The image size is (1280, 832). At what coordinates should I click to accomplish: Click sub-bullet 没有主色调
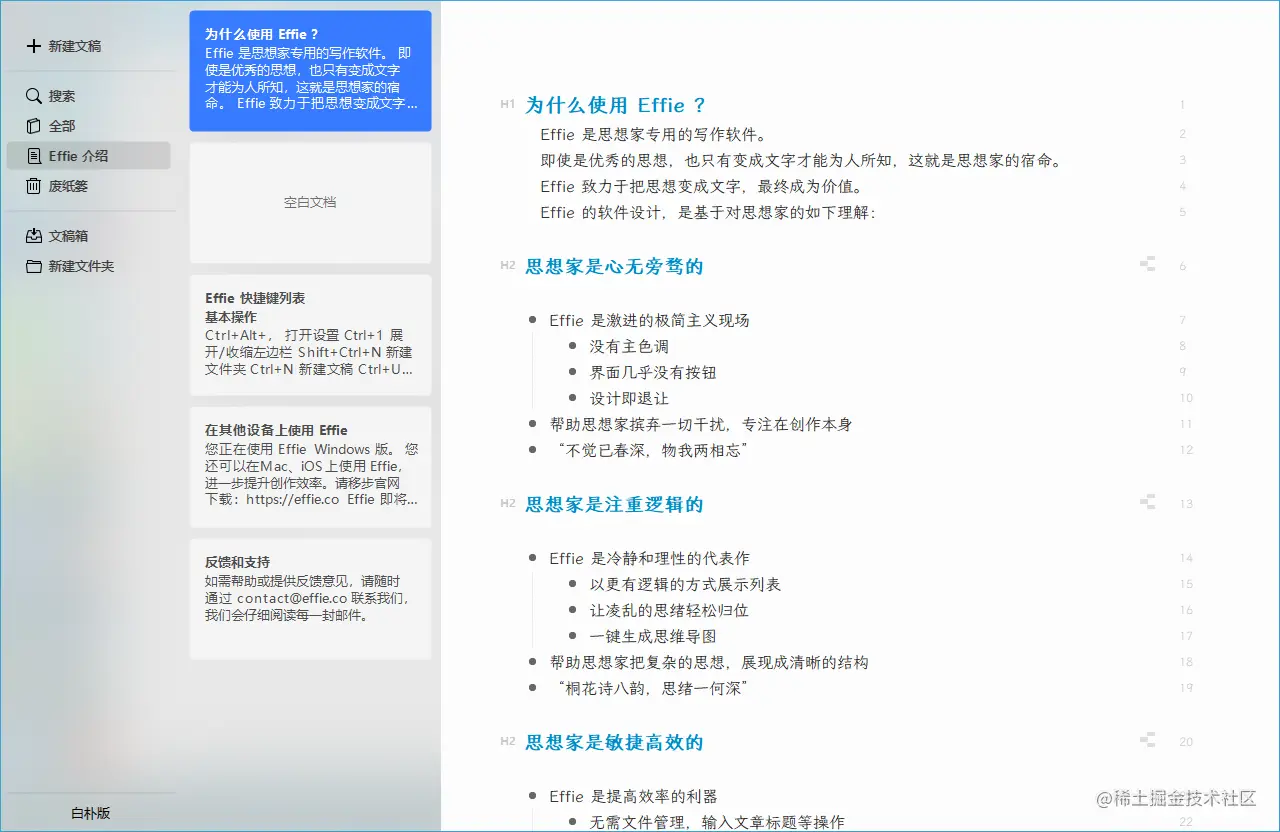[629, 346]
